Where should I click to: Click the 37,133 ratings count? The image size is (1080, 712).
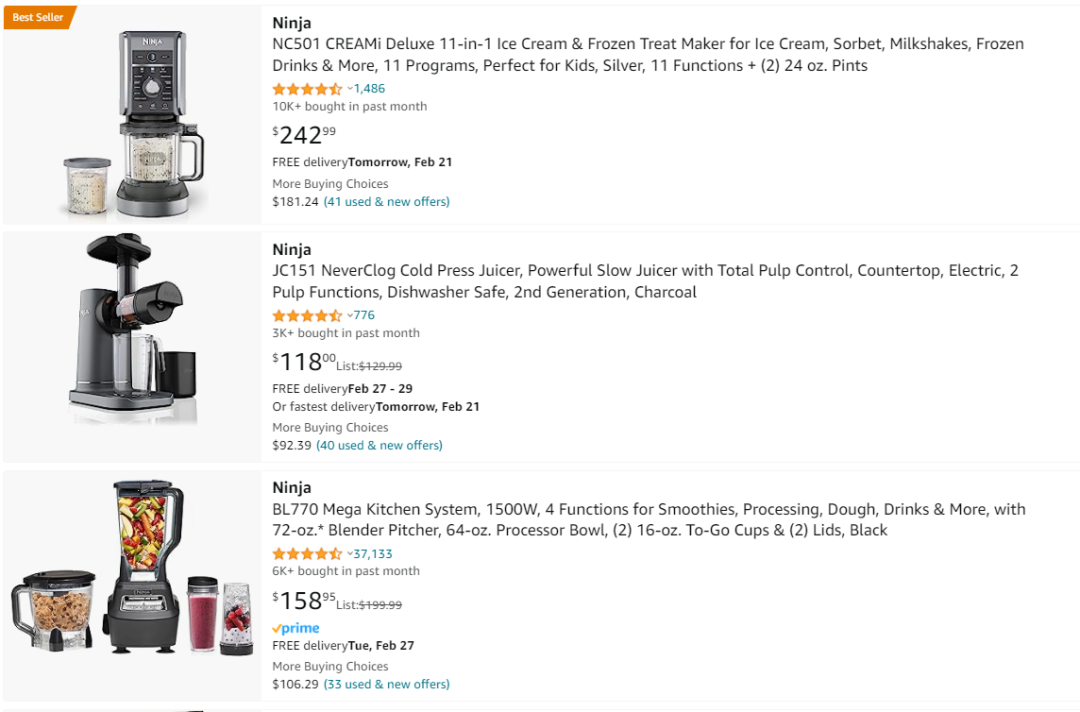pos(373,554)
